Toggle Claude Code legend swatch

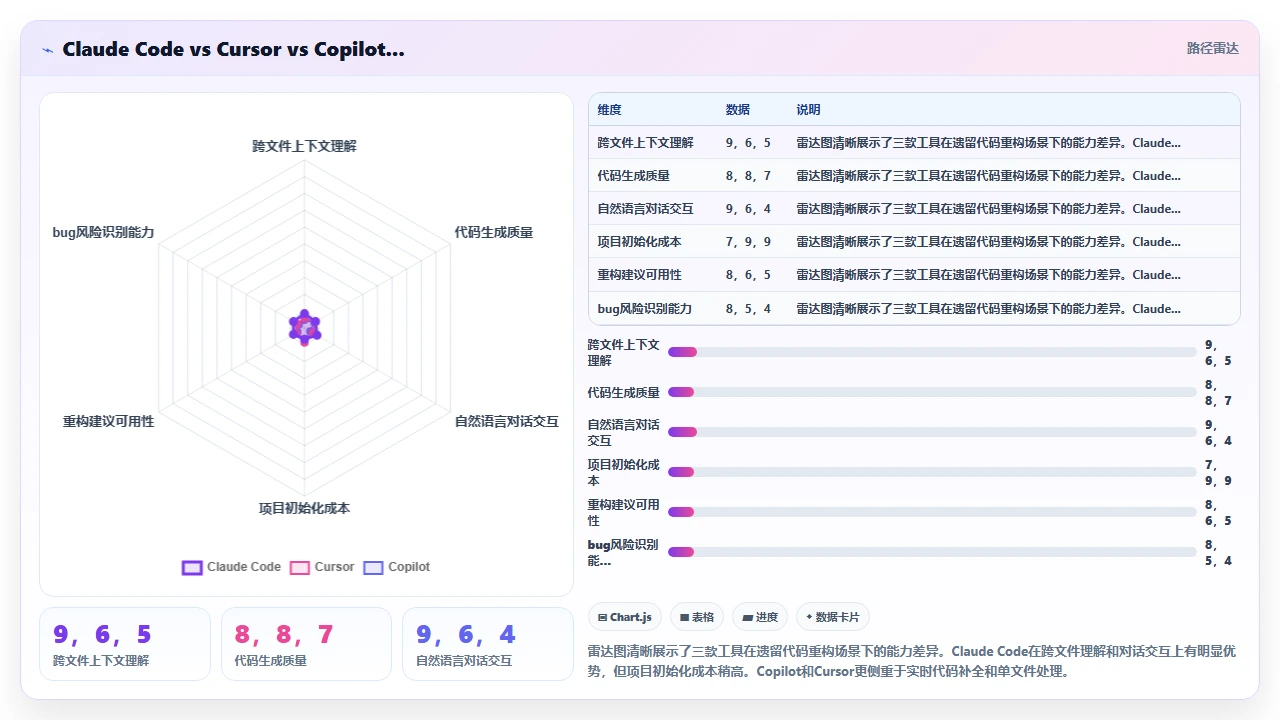tap(192, 567)
